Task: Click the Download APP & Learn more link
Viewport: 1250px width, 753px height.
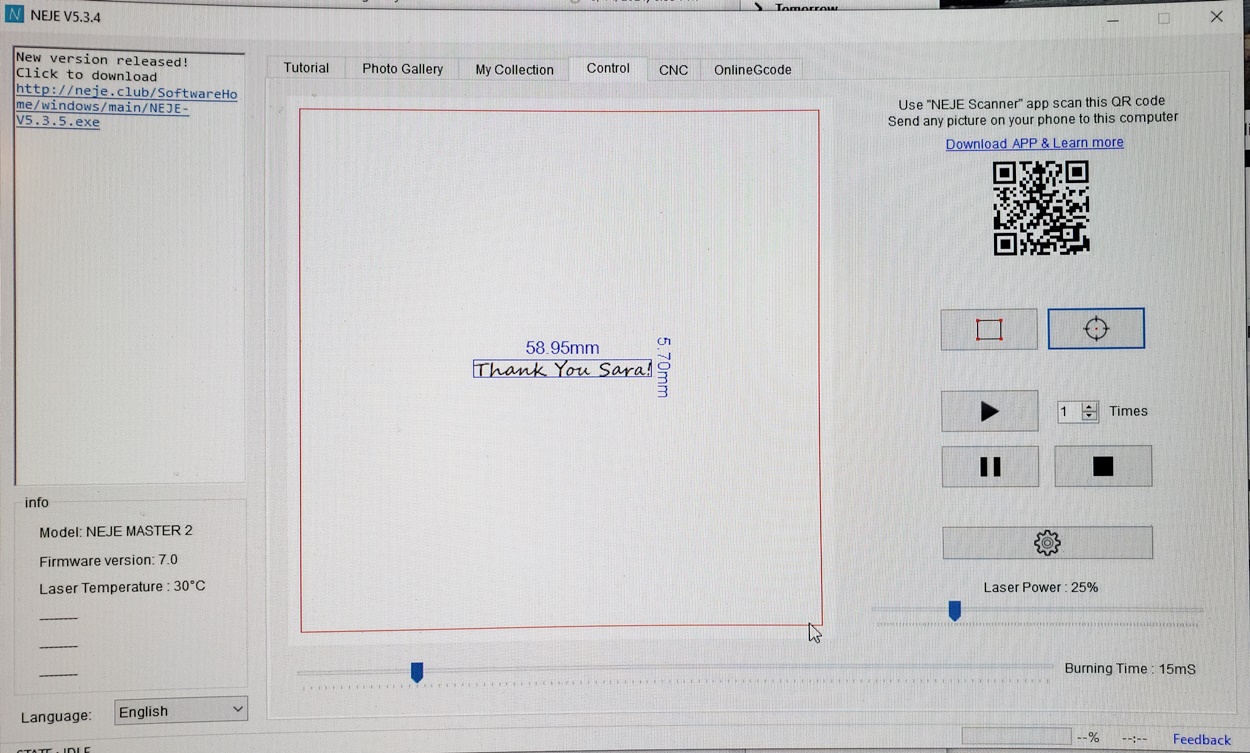Action: tap(1034, 143)
